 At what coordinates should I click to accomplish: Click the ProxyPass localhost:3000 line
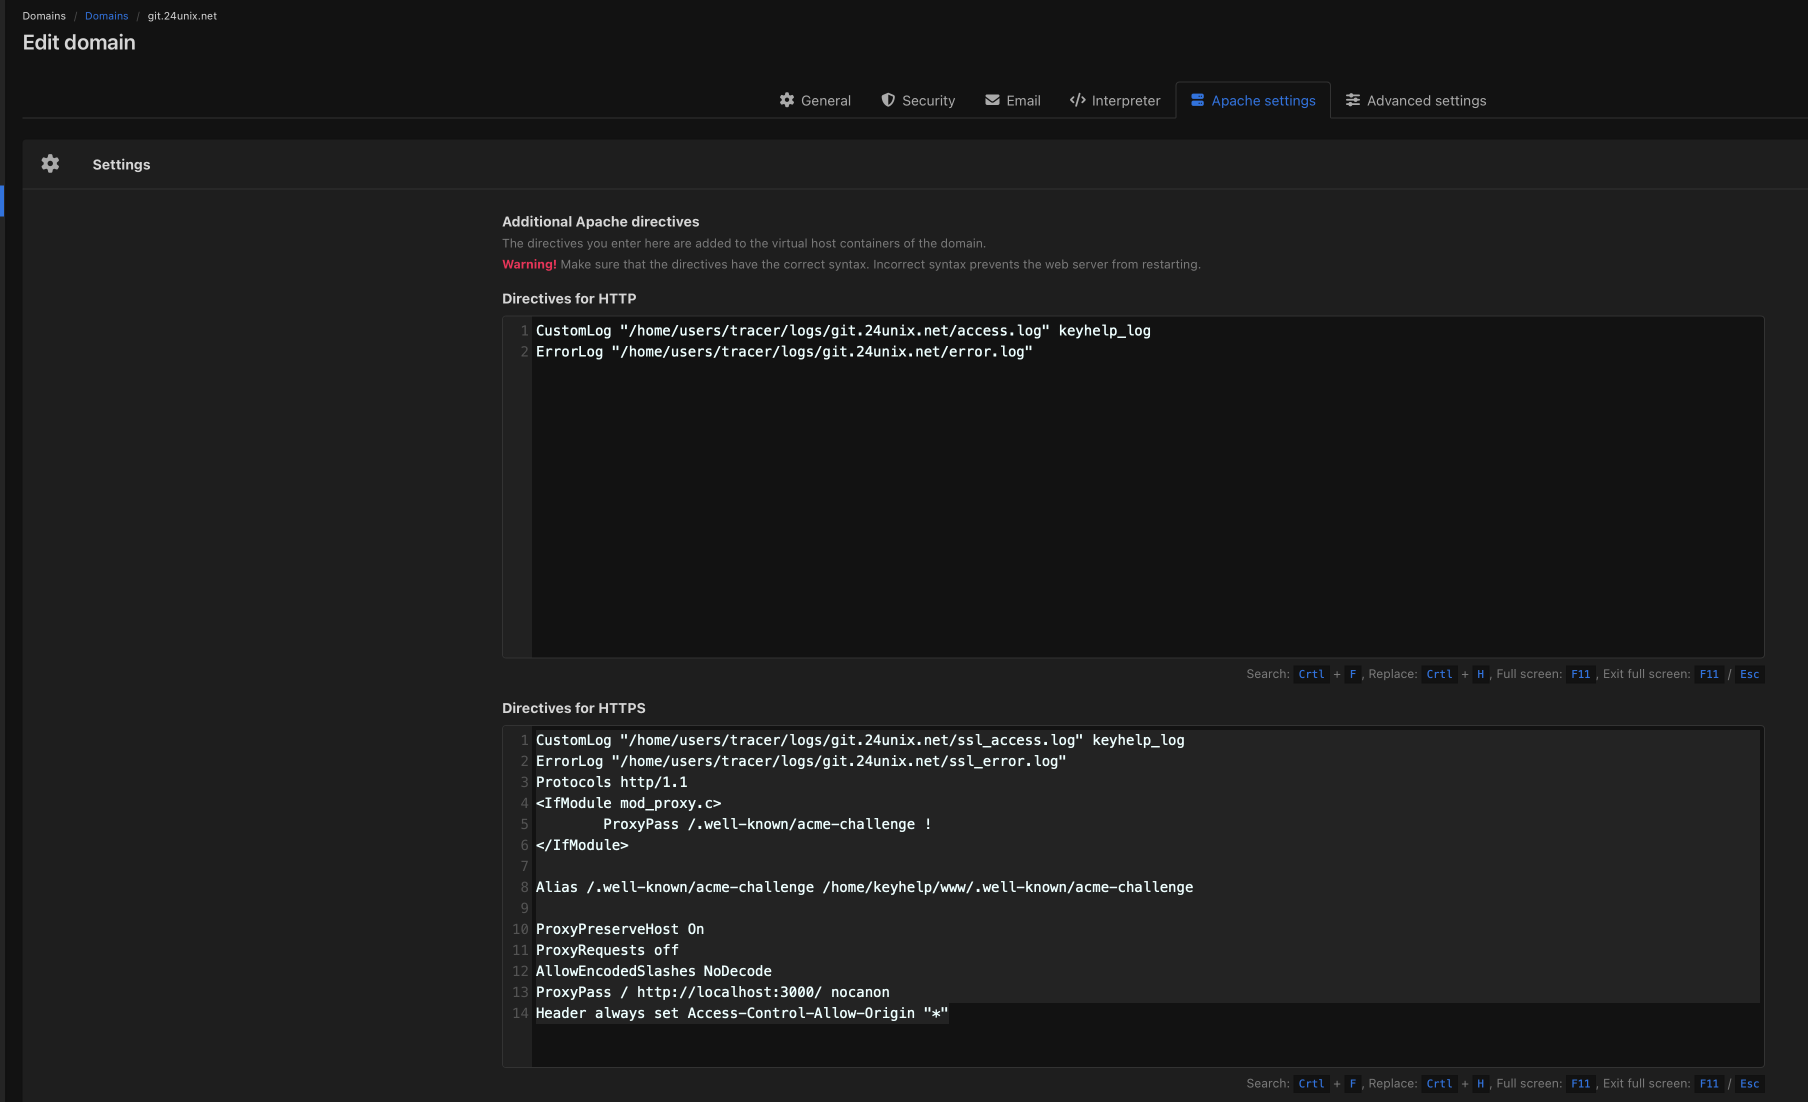click(712, 992)
